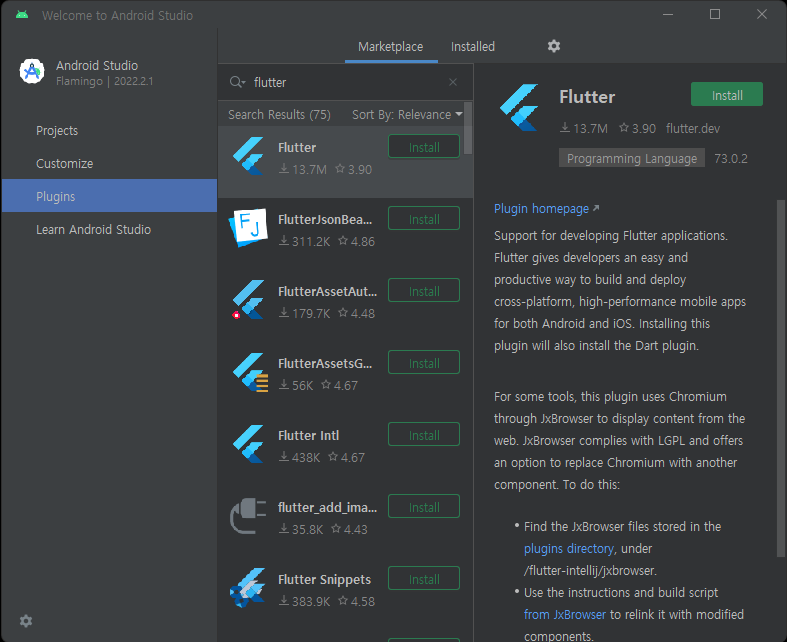The image size is (787, 642).
Task: Click the Search Results (75) label
Action: (x=279, y=114)
